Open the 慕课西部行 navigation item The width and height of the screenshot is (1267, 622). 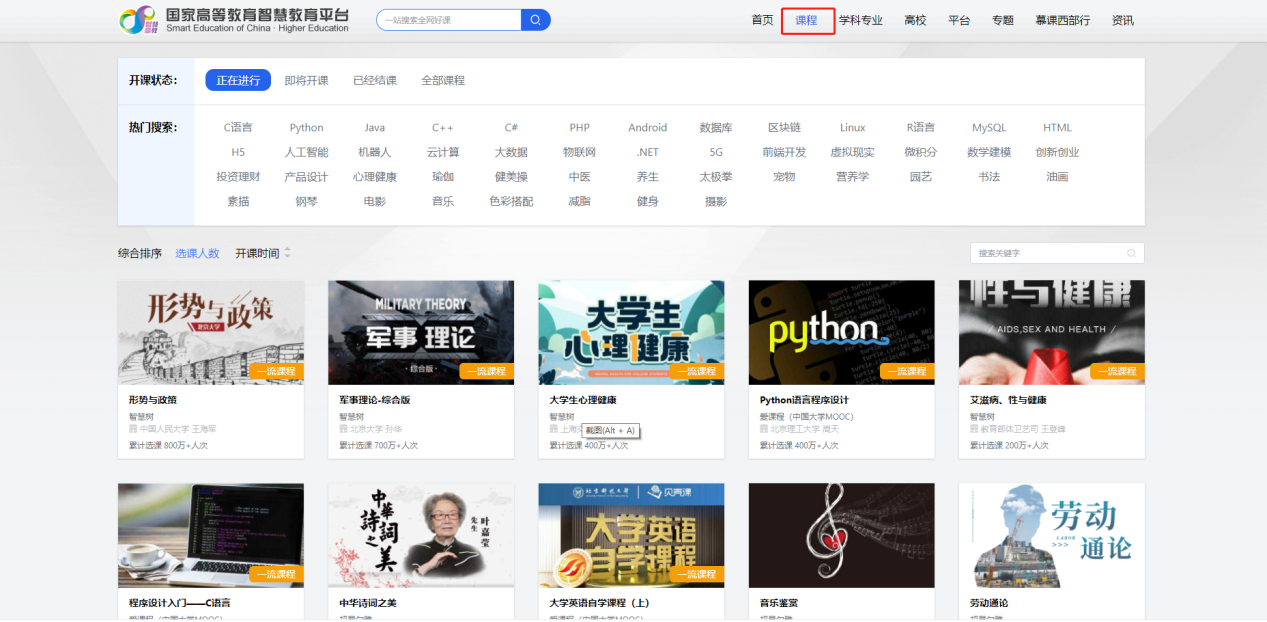tap(1062, 21)
